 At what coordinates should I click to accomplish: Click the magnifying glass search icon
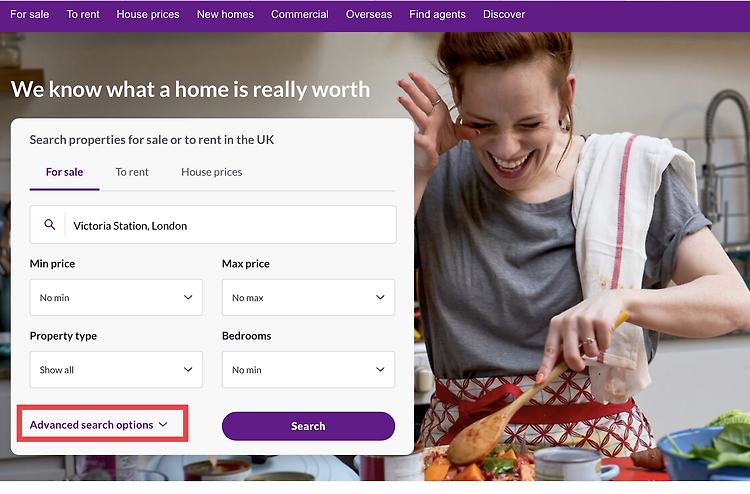click(50, 224)
